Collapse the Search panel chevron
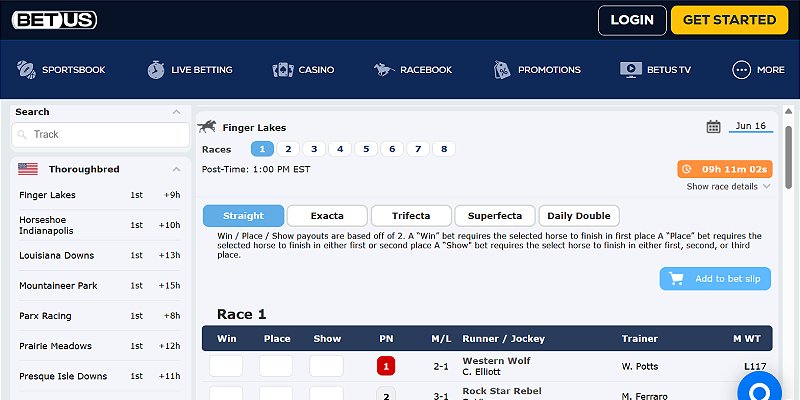 tap(177, 112)
